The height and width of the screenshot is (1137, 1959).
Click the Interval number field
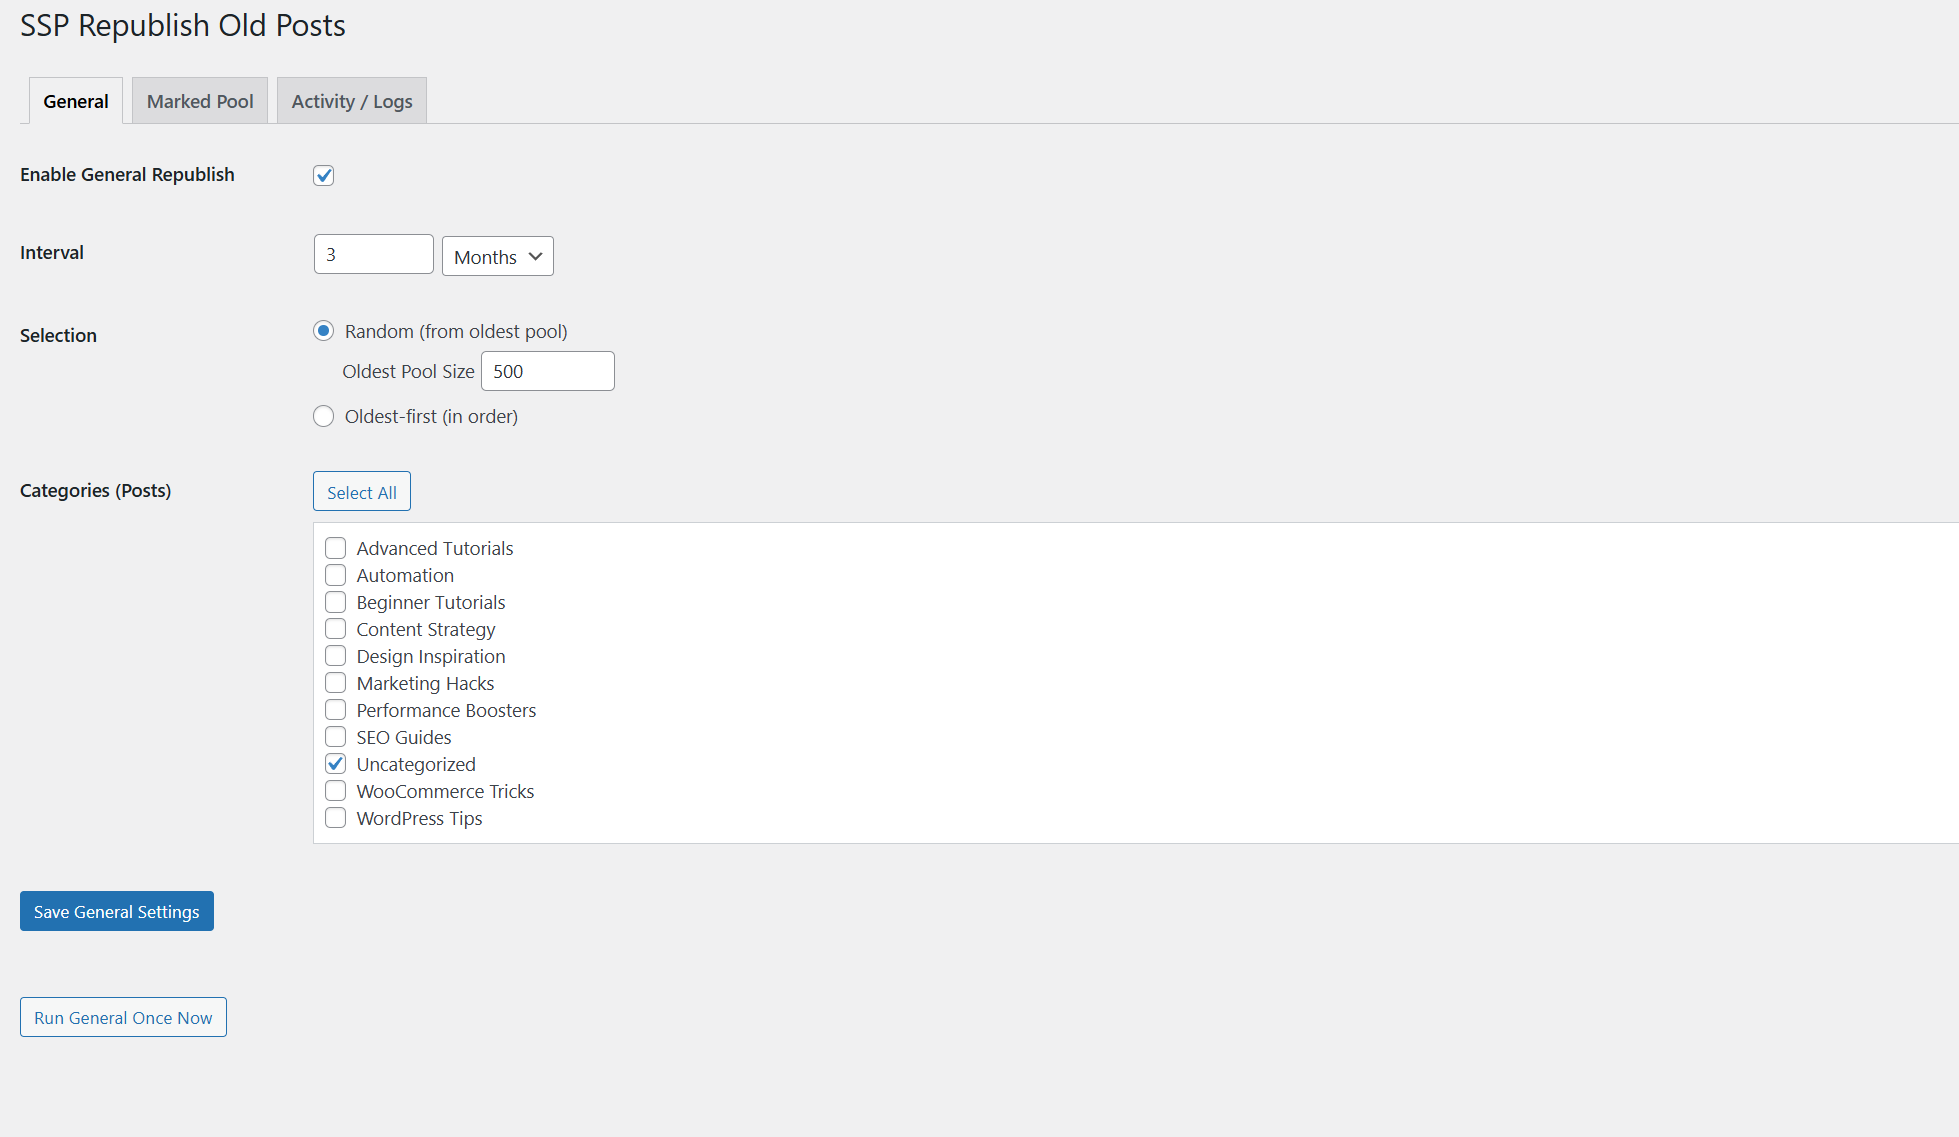[373, 254]
